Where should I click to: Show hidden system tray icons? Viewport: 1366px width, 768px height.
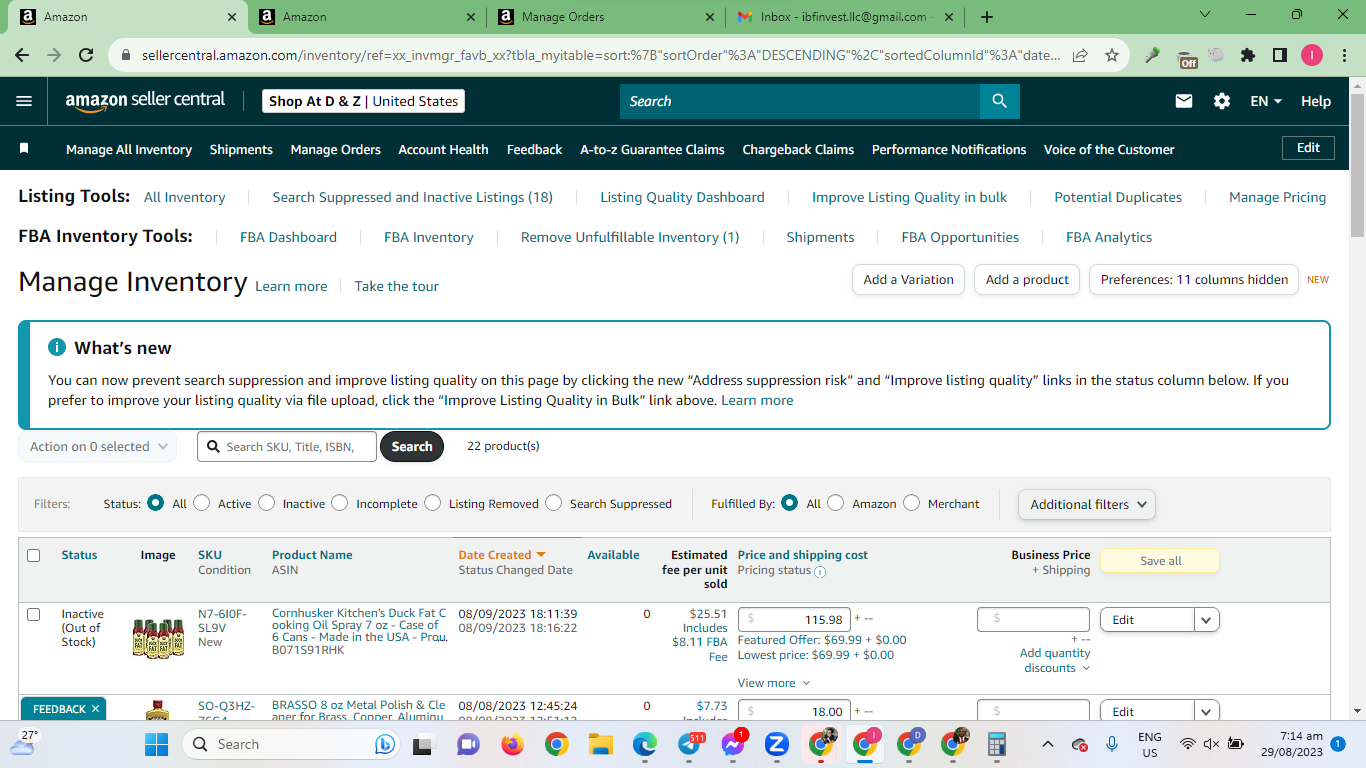(1048, 744)
